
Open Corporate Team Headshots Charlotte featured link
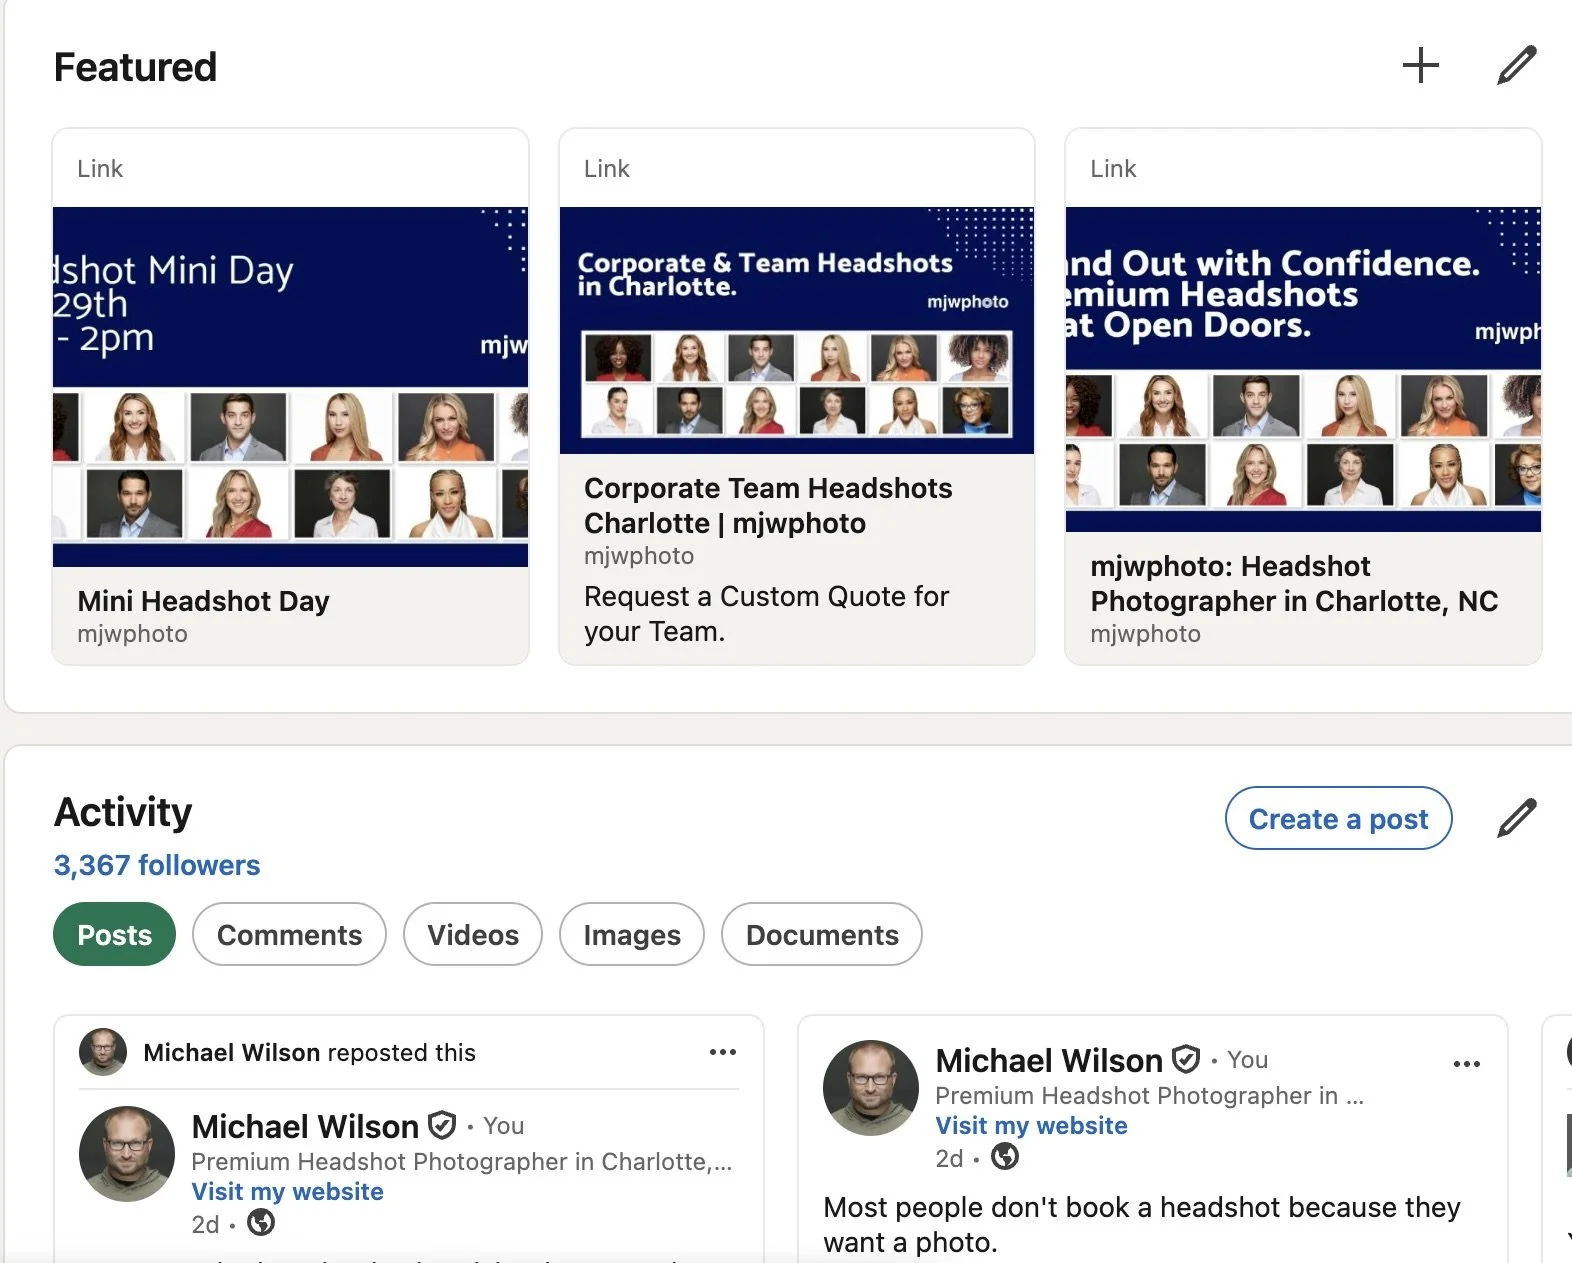coord(768,505)
